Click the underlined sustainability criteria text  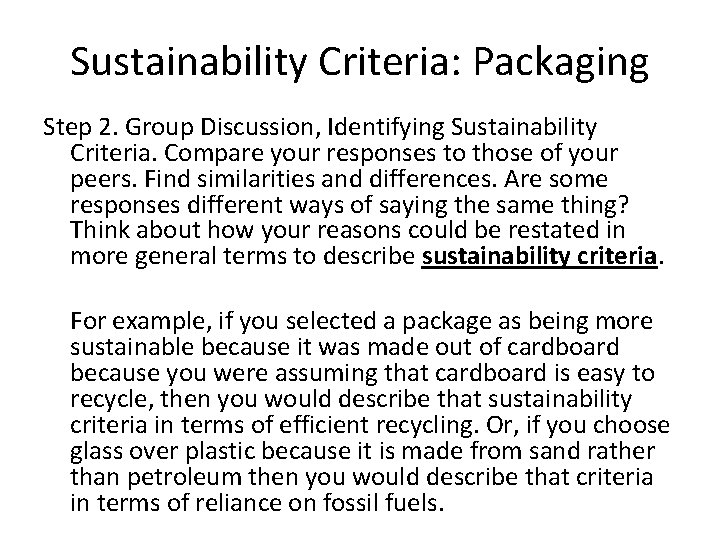click(x=540, y=256)
